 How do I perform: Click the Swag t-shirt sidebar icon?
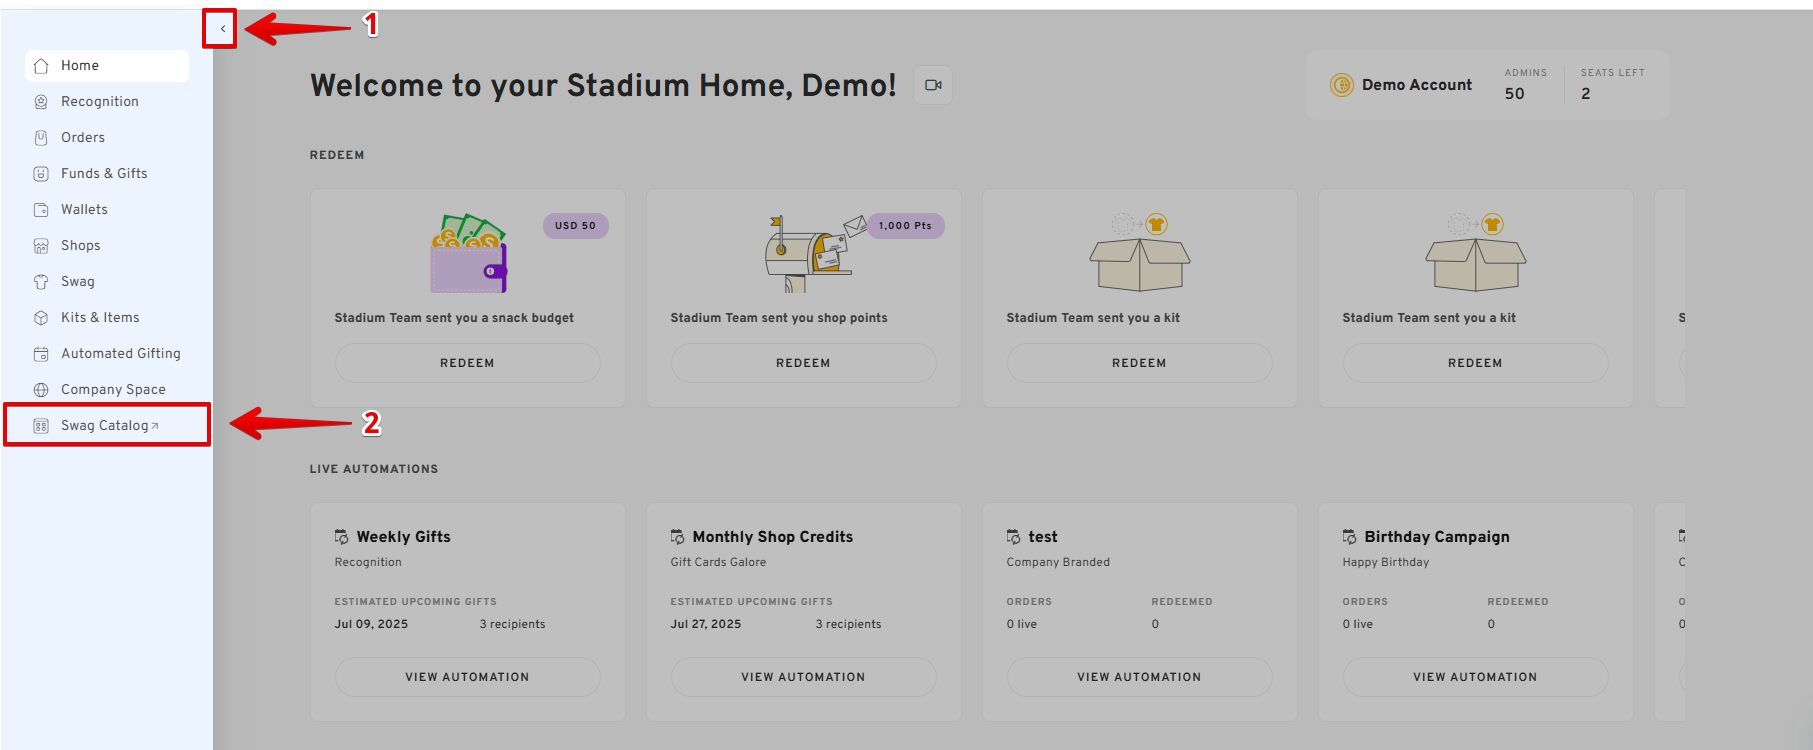click(41, 282)
